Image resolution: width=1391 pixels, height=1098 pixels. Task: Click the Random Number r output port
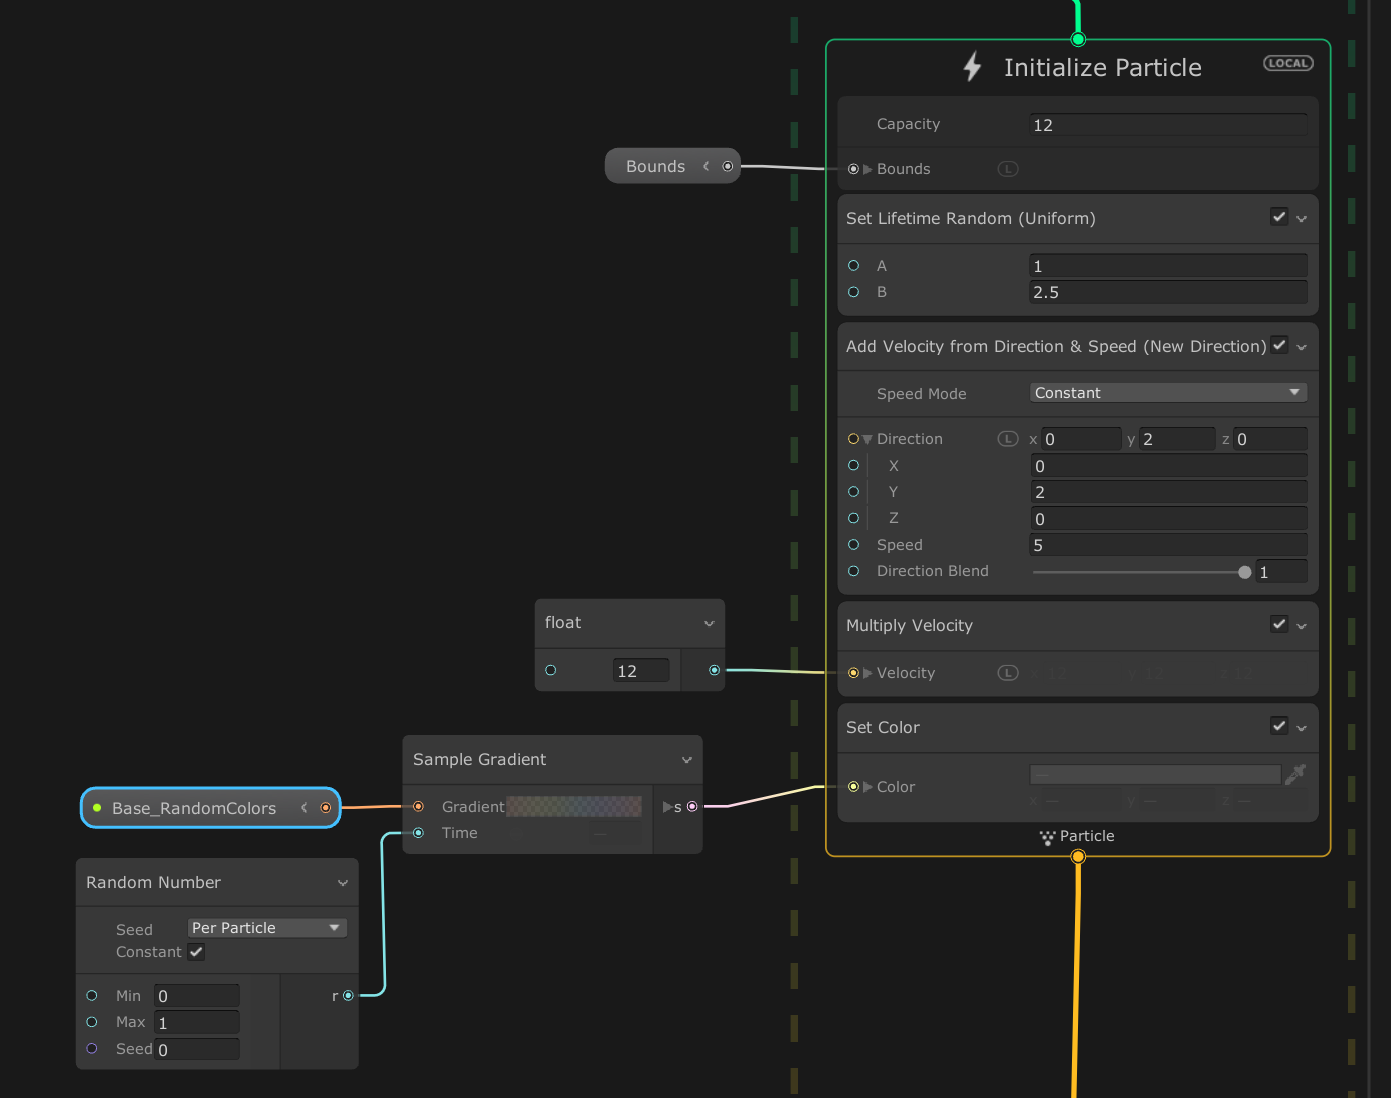tap(348, 995)
